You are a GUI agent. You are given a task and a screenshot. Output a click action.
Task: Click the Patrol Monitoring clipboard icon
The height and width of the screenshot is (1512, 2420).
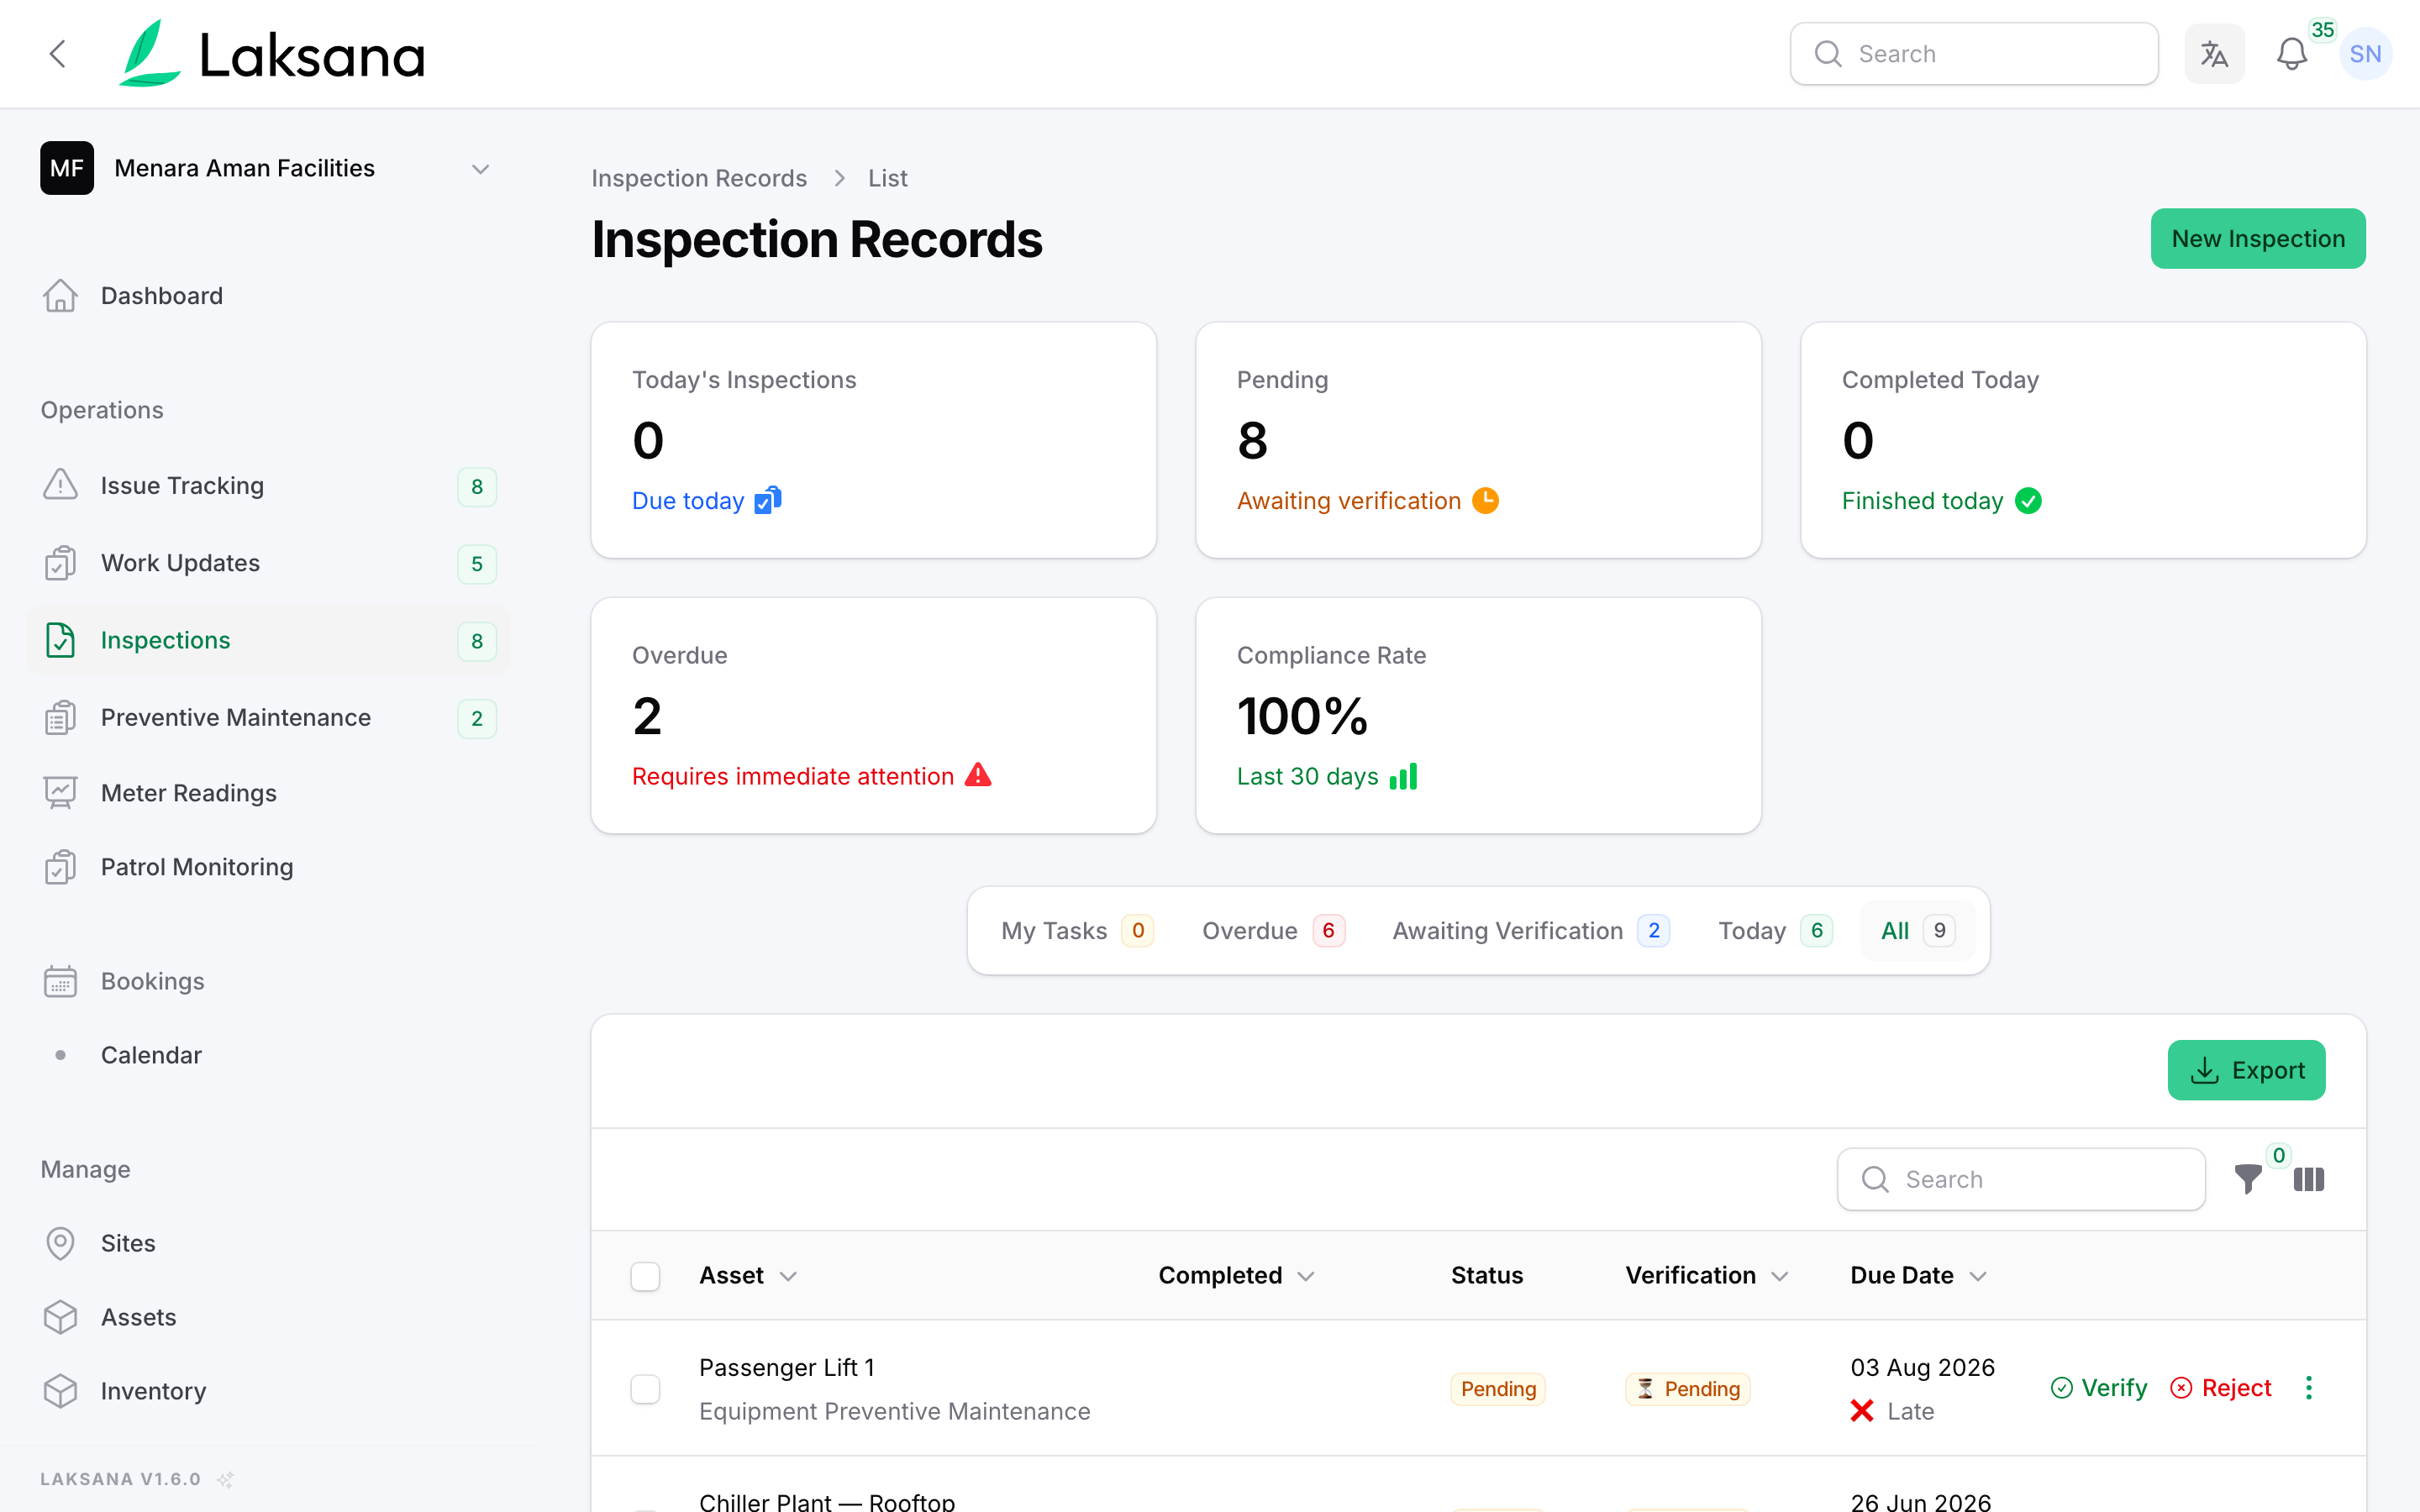click(x=60, y=867)
